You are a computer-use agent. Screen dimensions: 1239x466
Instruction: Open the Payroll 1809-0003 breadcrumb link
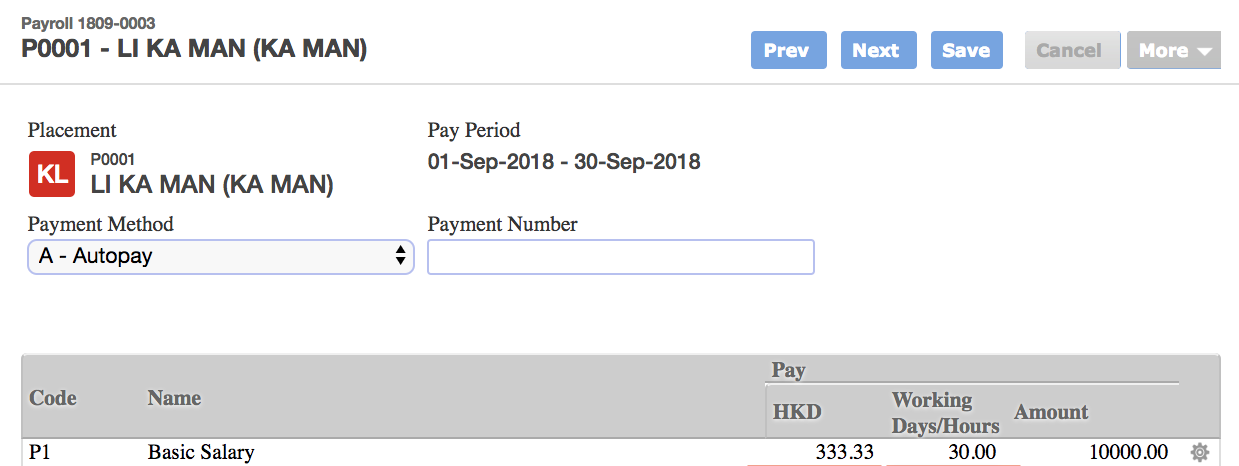pos(88,23)
